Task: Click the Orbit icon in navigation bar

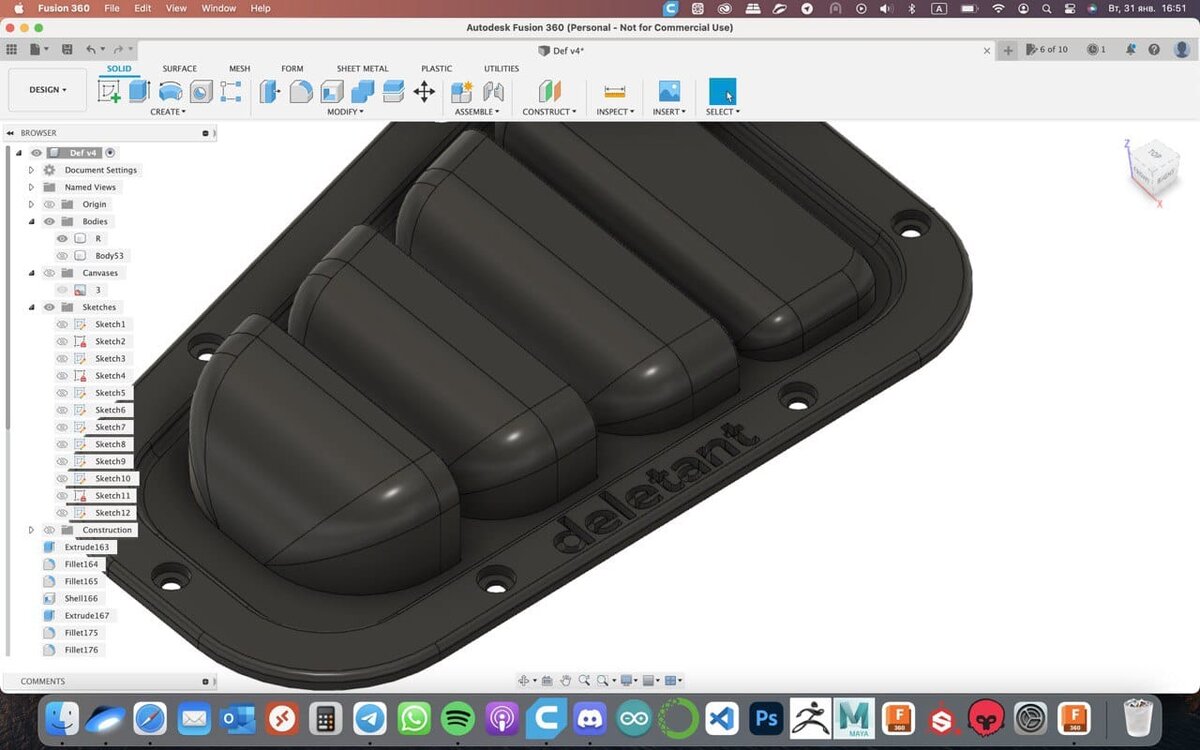Action: [x=523, y=680]
